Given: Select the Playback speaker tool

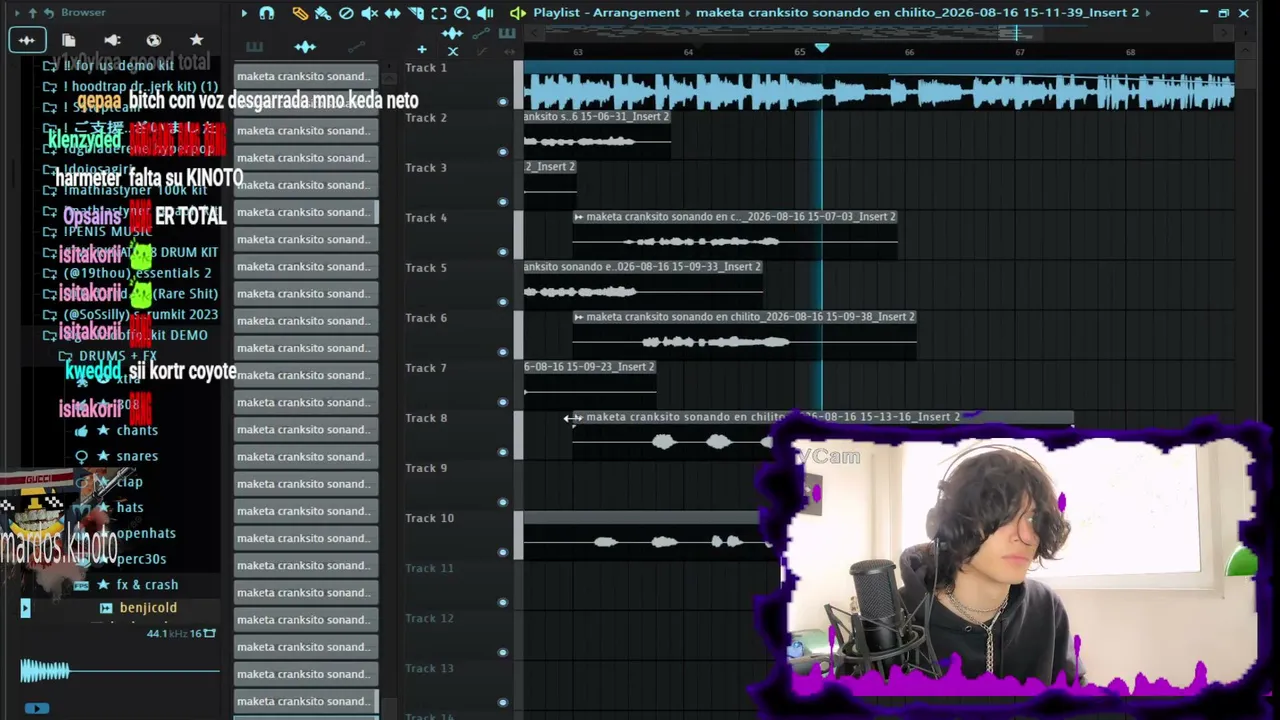Looking at the screenshot, I should 485,13.
